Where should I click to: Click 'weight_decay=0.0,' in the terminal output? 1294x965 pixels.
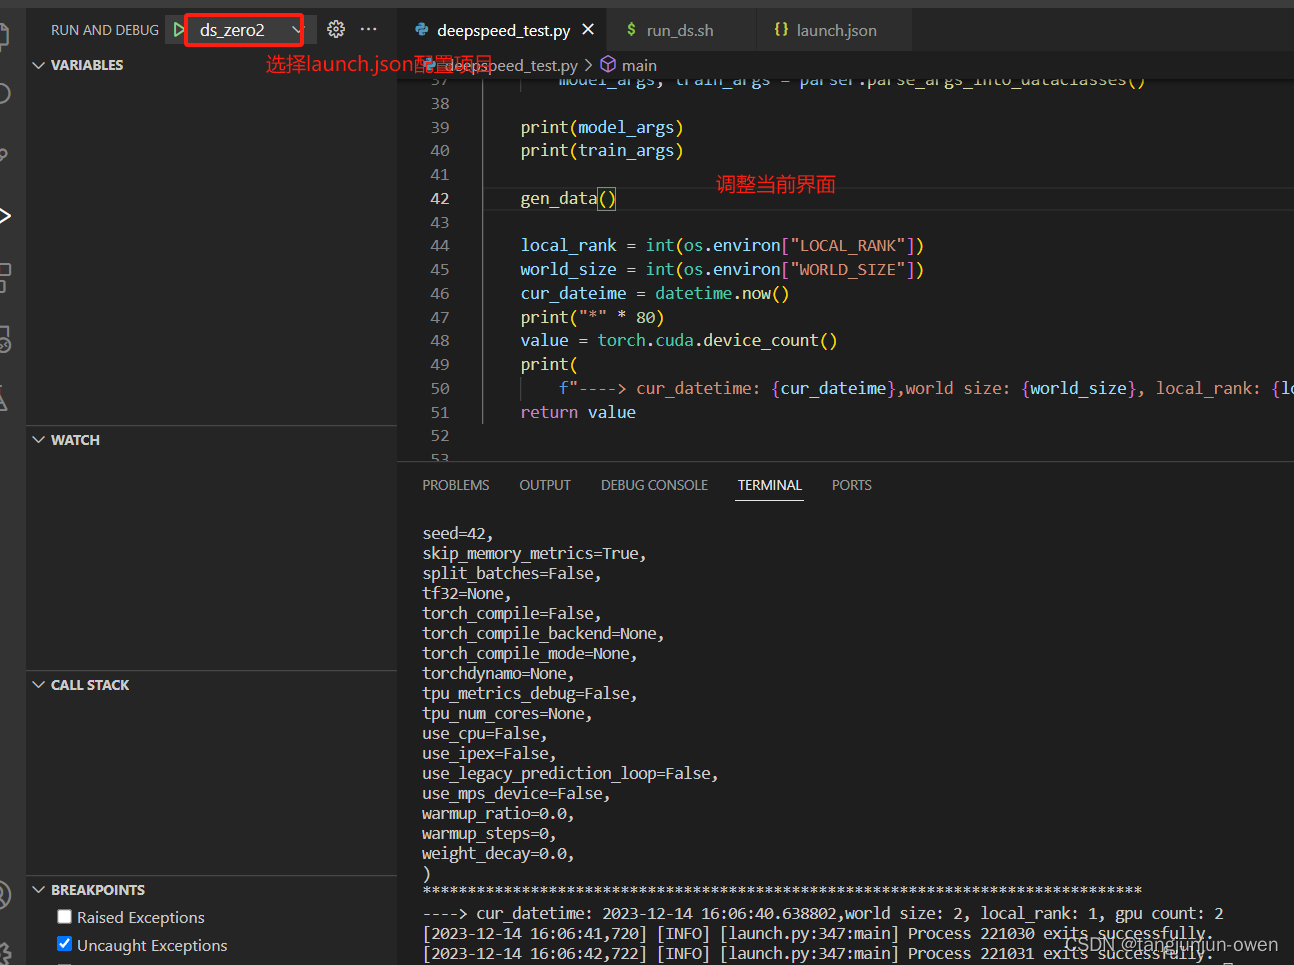coord(498,853)
